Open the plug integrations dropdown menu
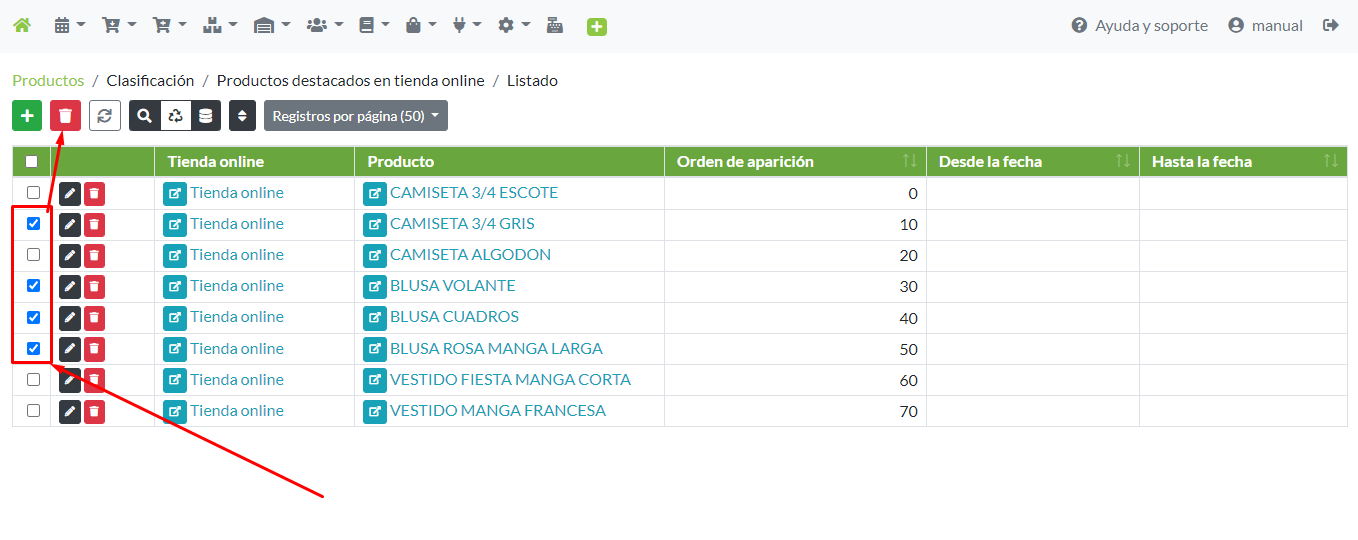 [x=466, y=25]
